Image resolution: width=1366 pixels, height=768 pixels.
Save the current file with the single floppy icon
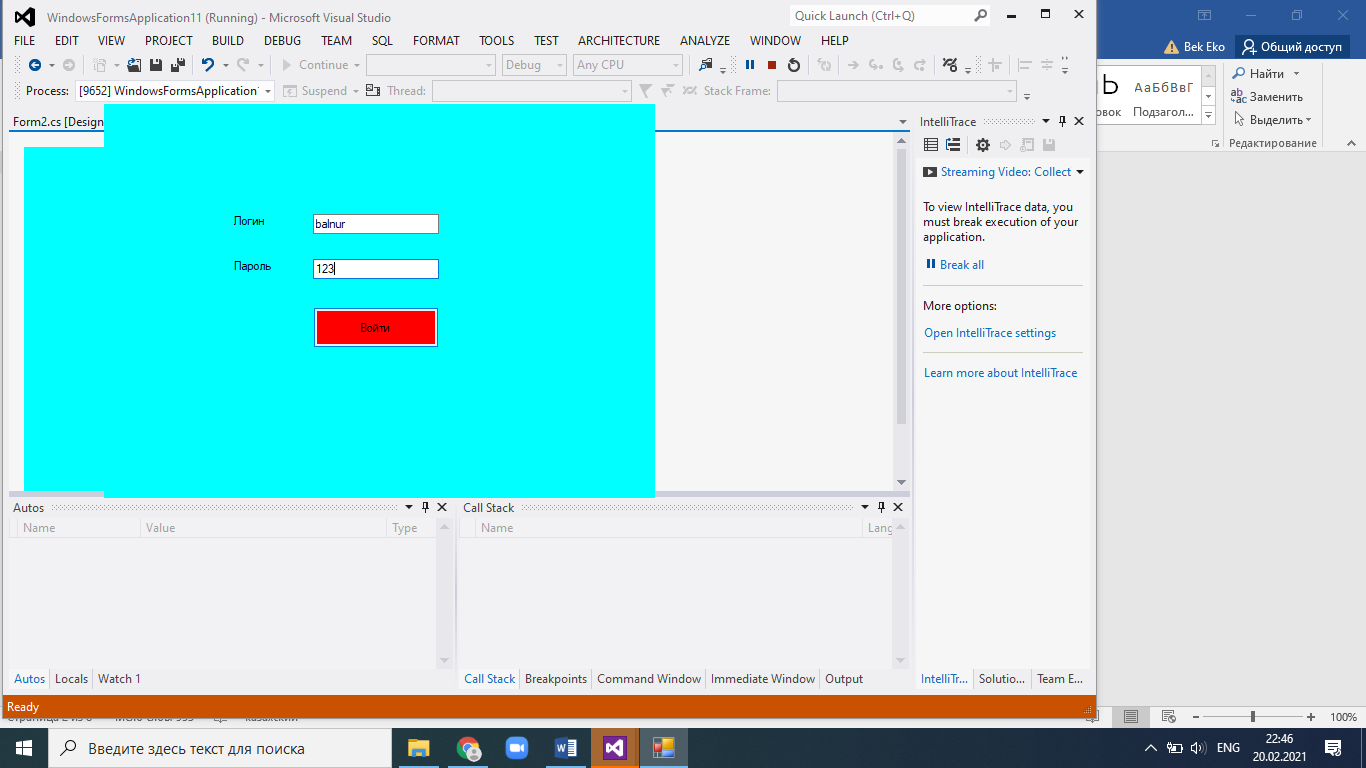[156, 65]
